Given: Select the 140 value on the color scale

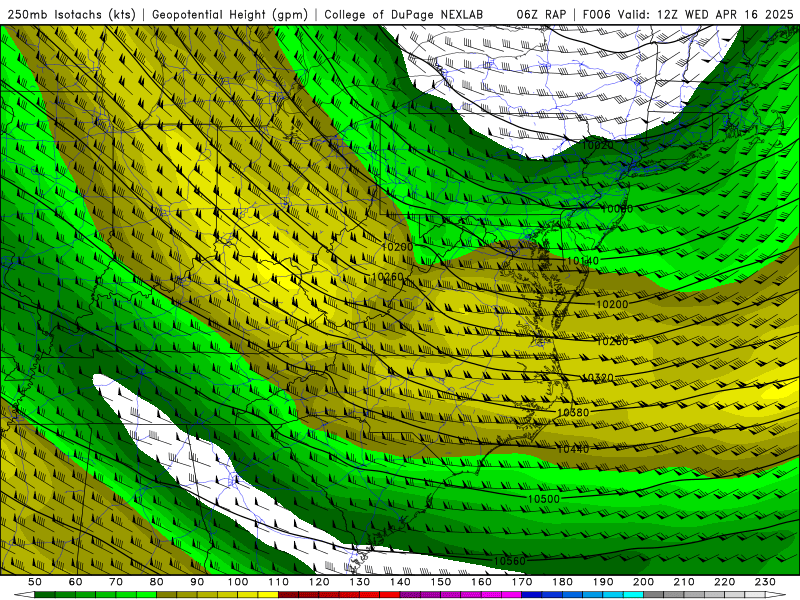Looking at the screenshot, I should 400,582.
